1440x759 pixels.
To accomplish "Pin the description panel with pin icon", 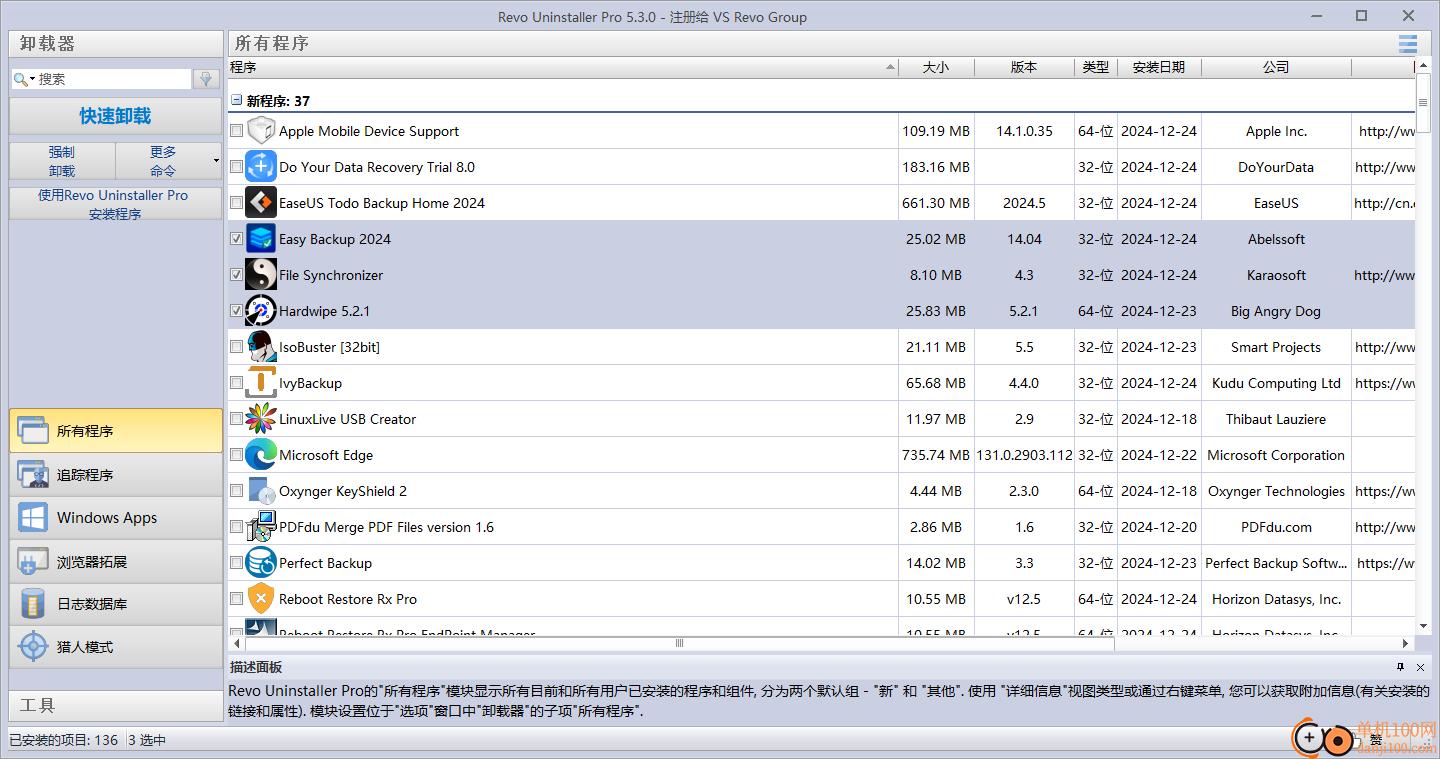I will point(1401,667).
